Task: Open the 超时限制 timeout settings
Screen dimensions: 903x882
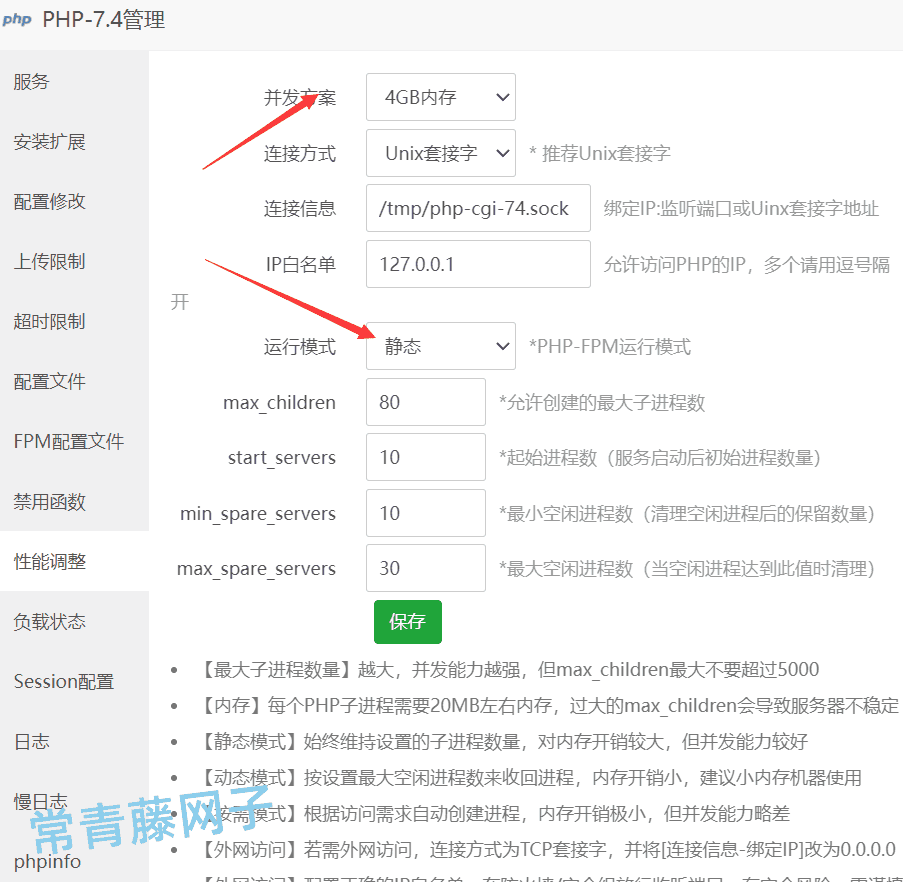Action: [49, 321]
